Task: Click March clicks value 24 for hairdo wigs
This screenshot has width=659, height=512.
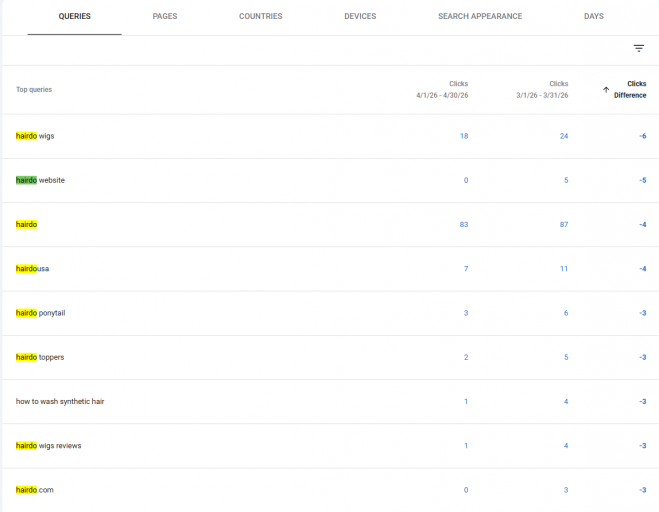Action: 564,136
